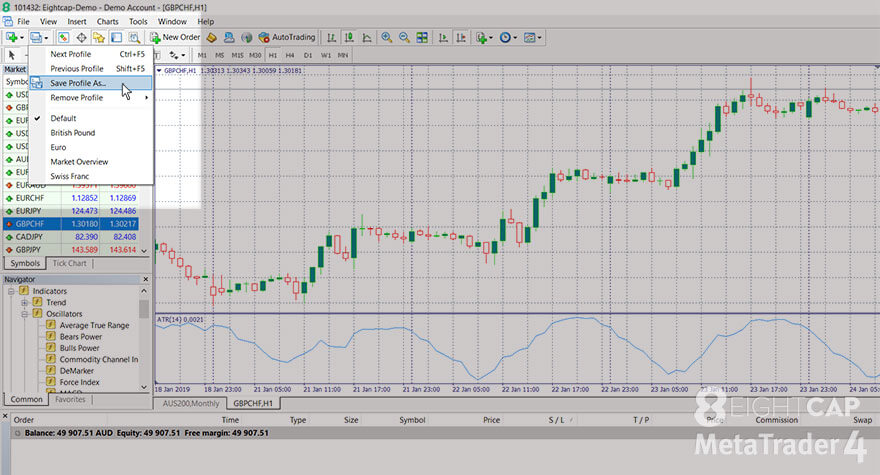
Task: Open MetaEditor via the yellow book icon
Action: click(212, 38)
